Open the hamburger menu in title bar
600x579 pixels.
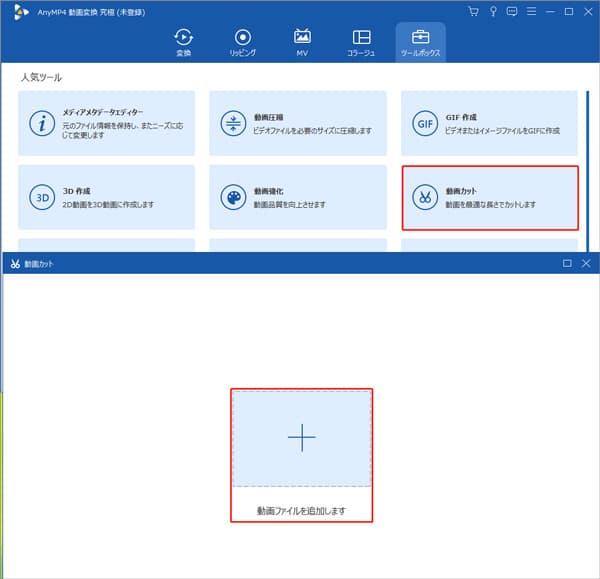(x=530, y=11)
